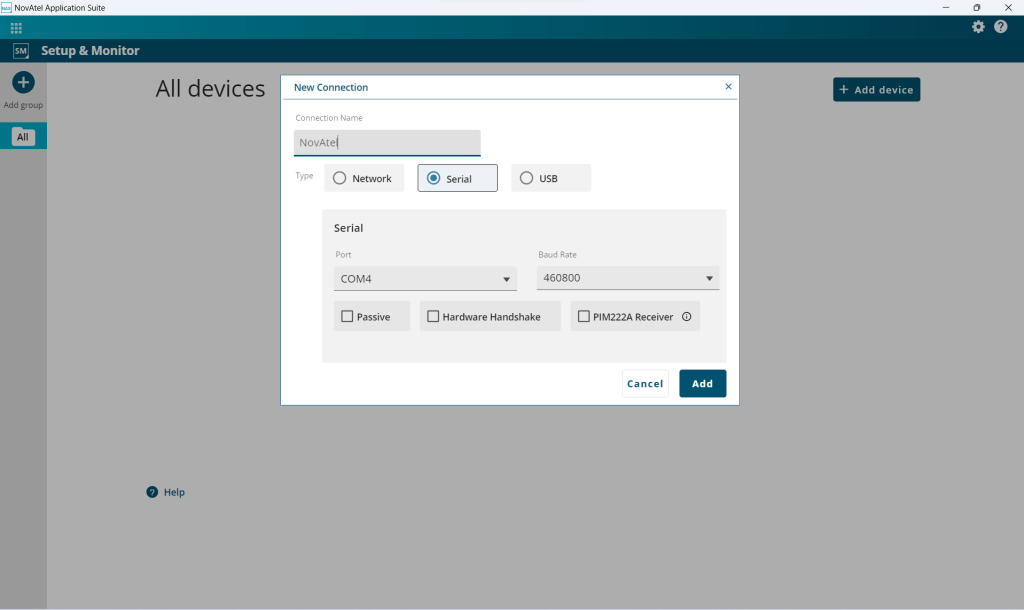Image resolution: width=1024 pixels, height=610 pixels.
Task: Select the All devices group
Action: (23, 135)
